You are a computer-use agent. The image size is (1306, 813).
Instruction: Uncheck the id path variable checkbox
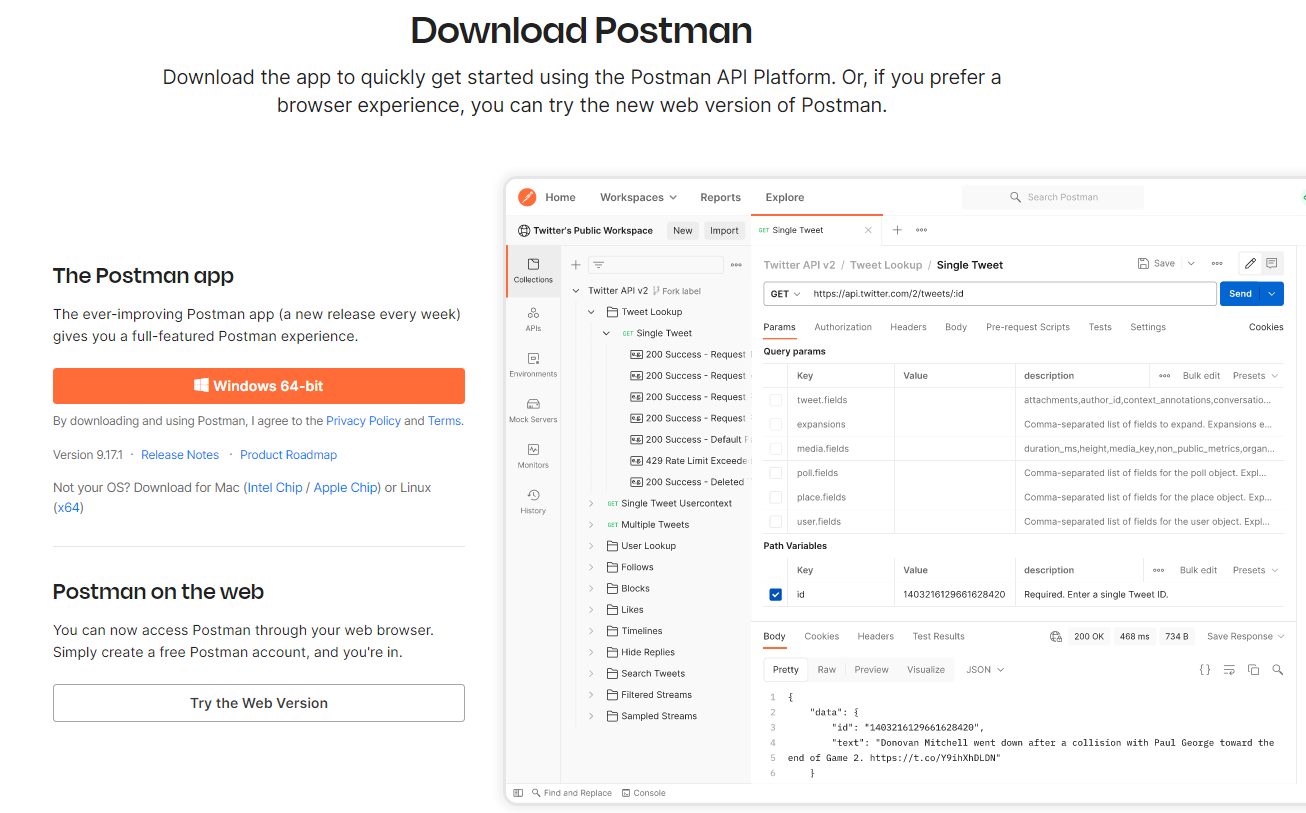[776, 594]
